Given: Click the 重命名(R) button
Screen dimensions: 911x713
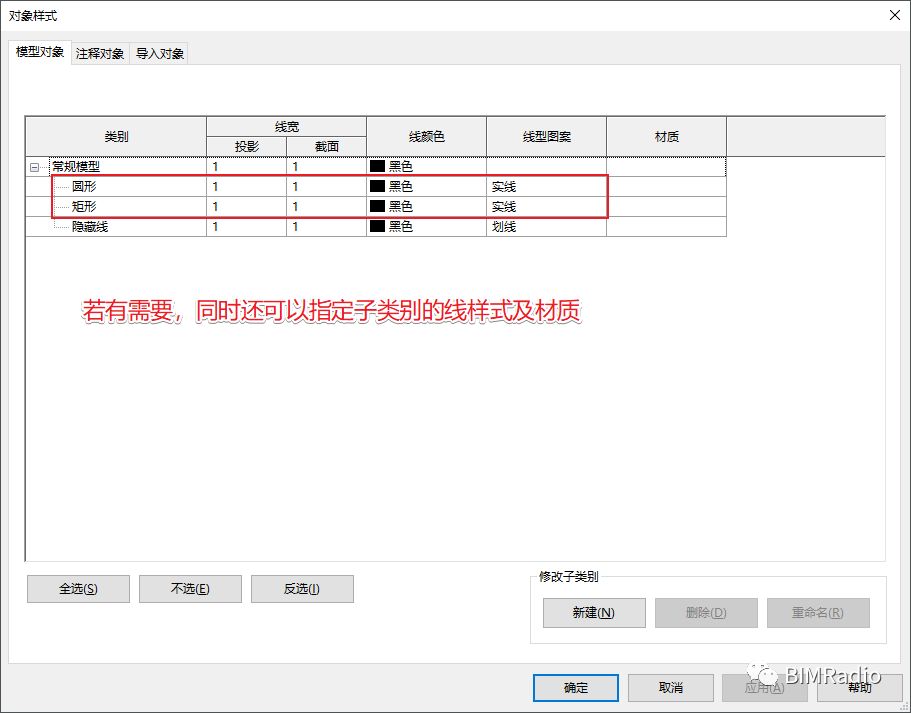Looking at the screenshot, I should pos(818,612).
